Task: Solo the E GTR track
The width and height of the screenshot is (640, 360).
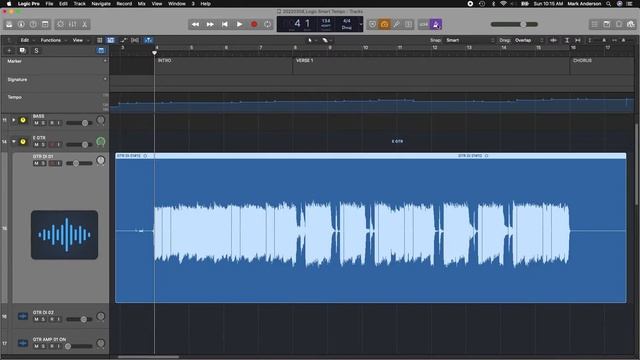Action: point(43,145)
